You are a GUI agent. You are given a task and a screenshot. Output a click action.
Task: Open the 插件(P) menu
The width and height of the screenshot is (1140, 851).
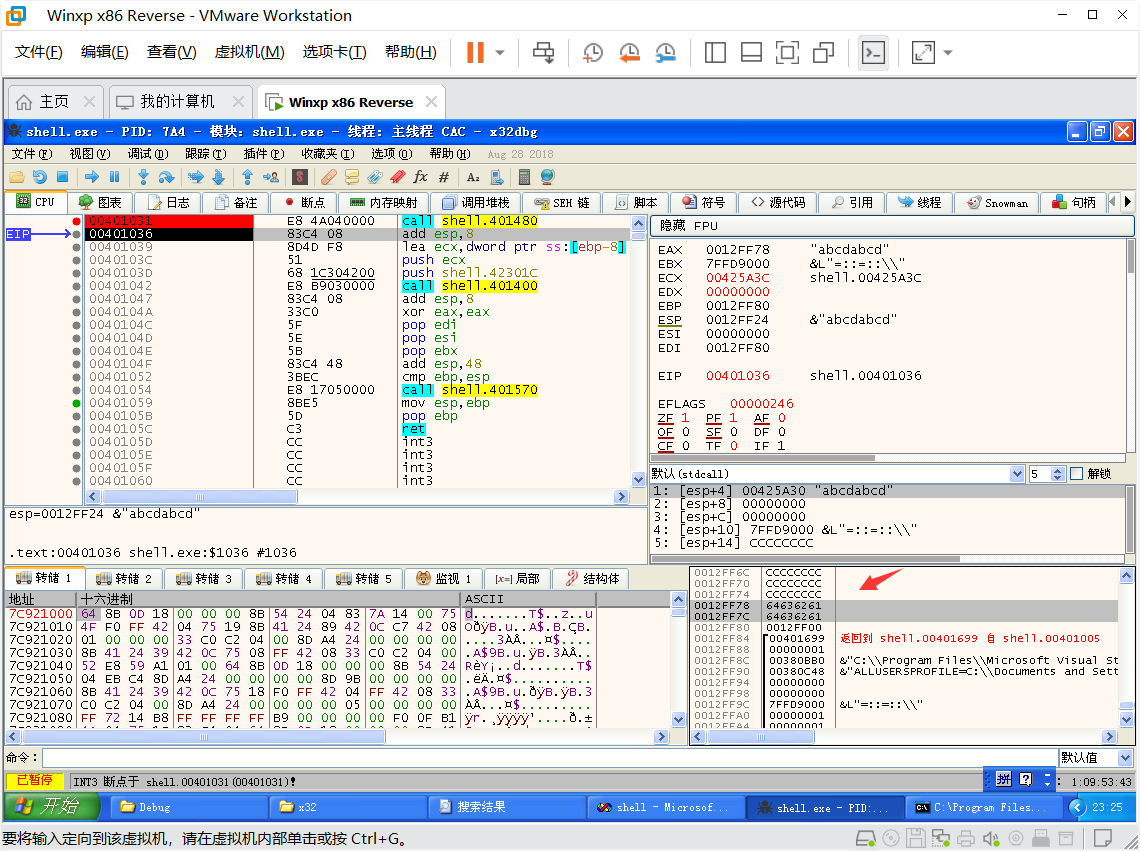click(x=263, y=154)
